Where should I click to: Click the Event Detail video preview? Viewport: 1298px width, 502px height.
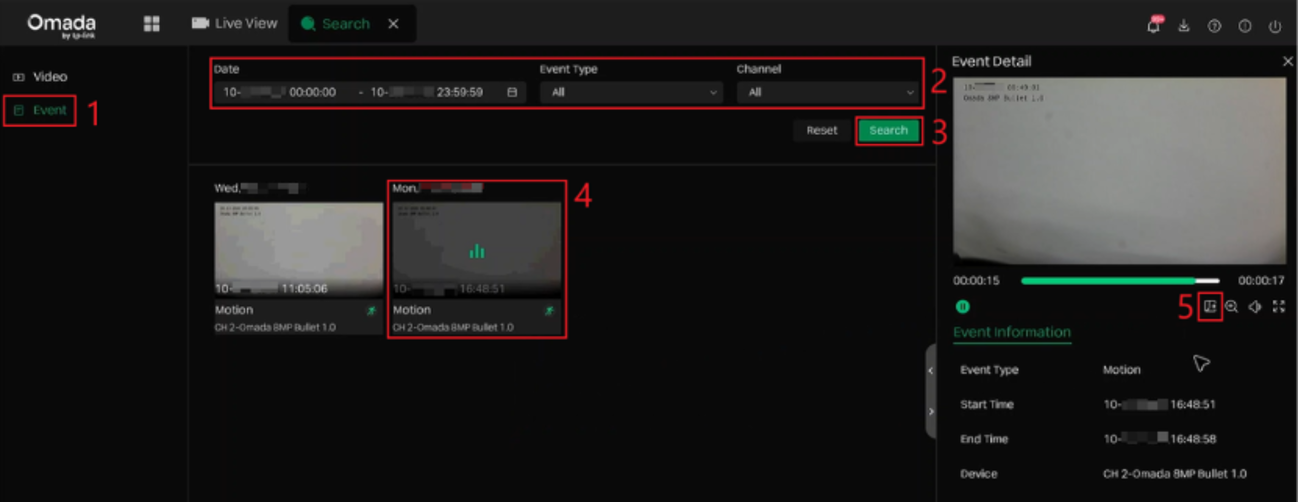tap(1119, 169)
